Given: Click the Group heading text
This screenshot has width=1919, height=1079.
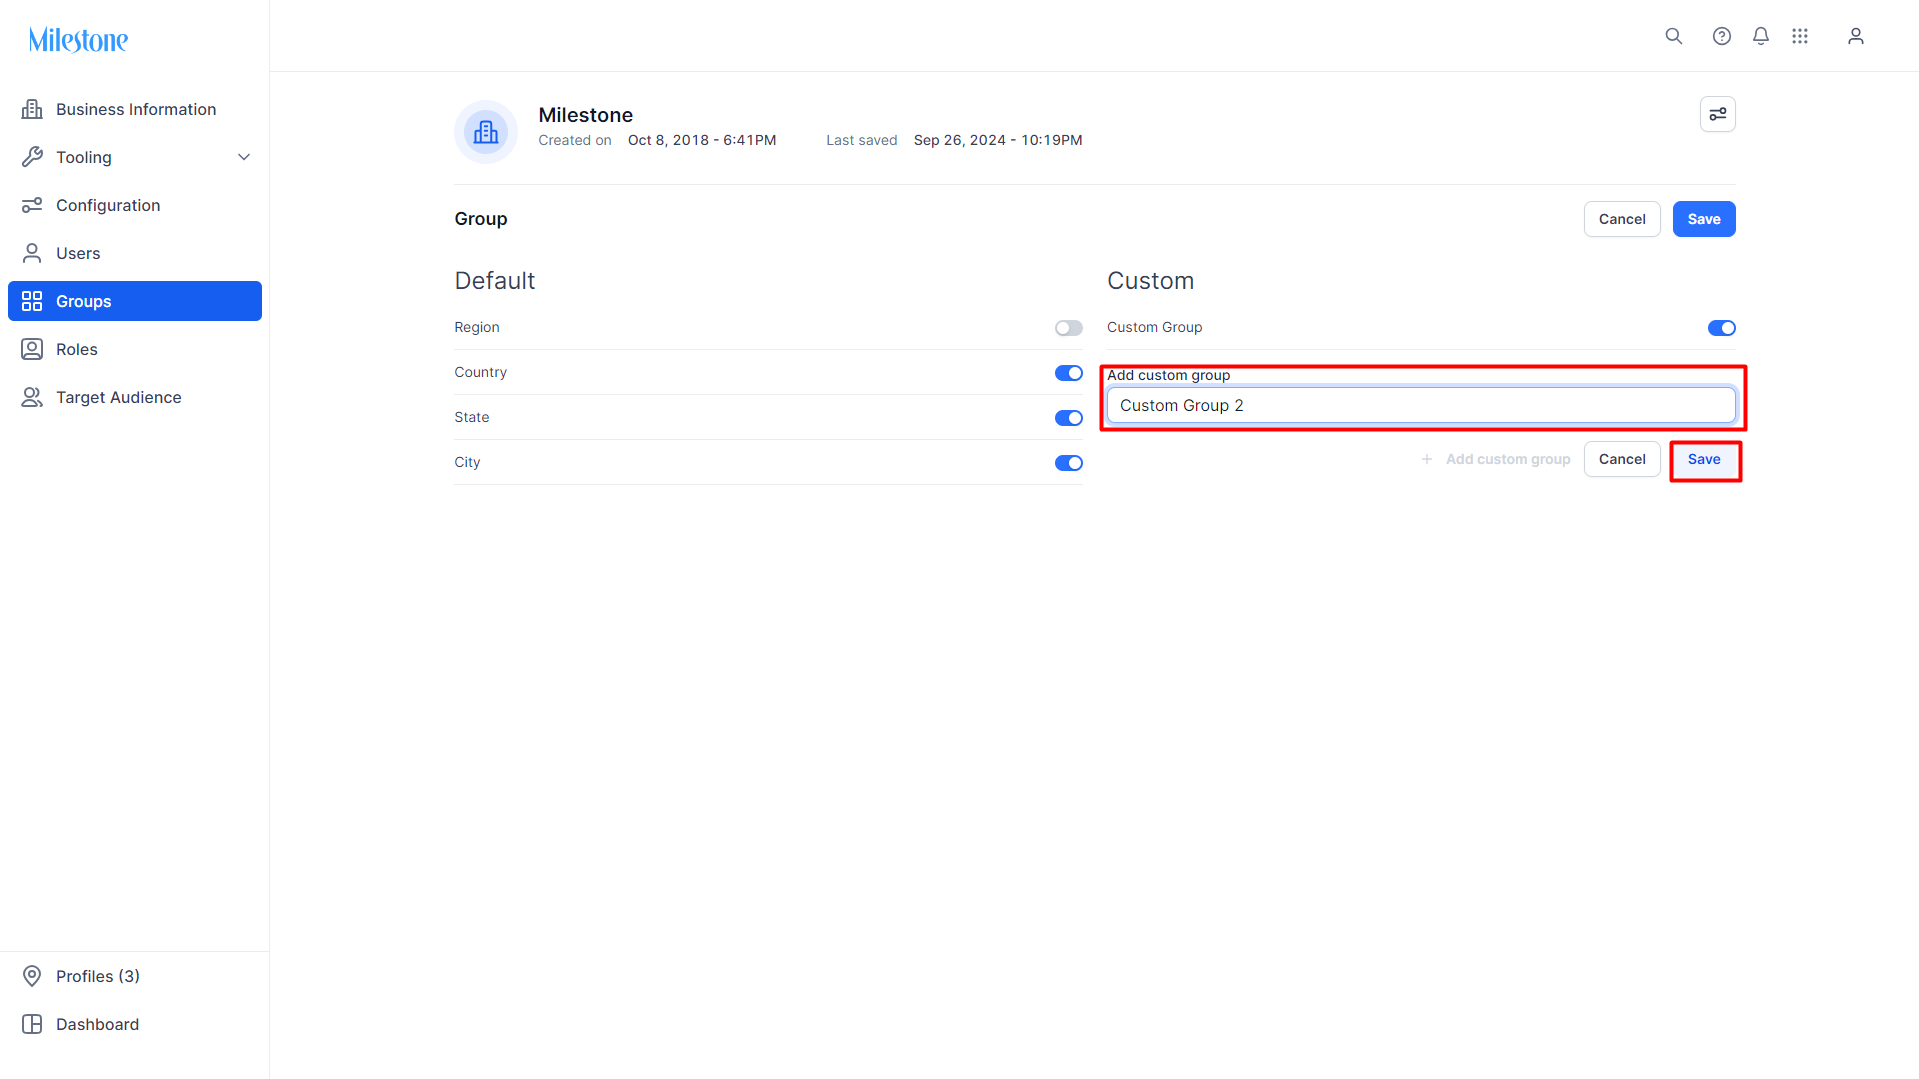Looking at the screenshot, I should (x=481, y=219).
